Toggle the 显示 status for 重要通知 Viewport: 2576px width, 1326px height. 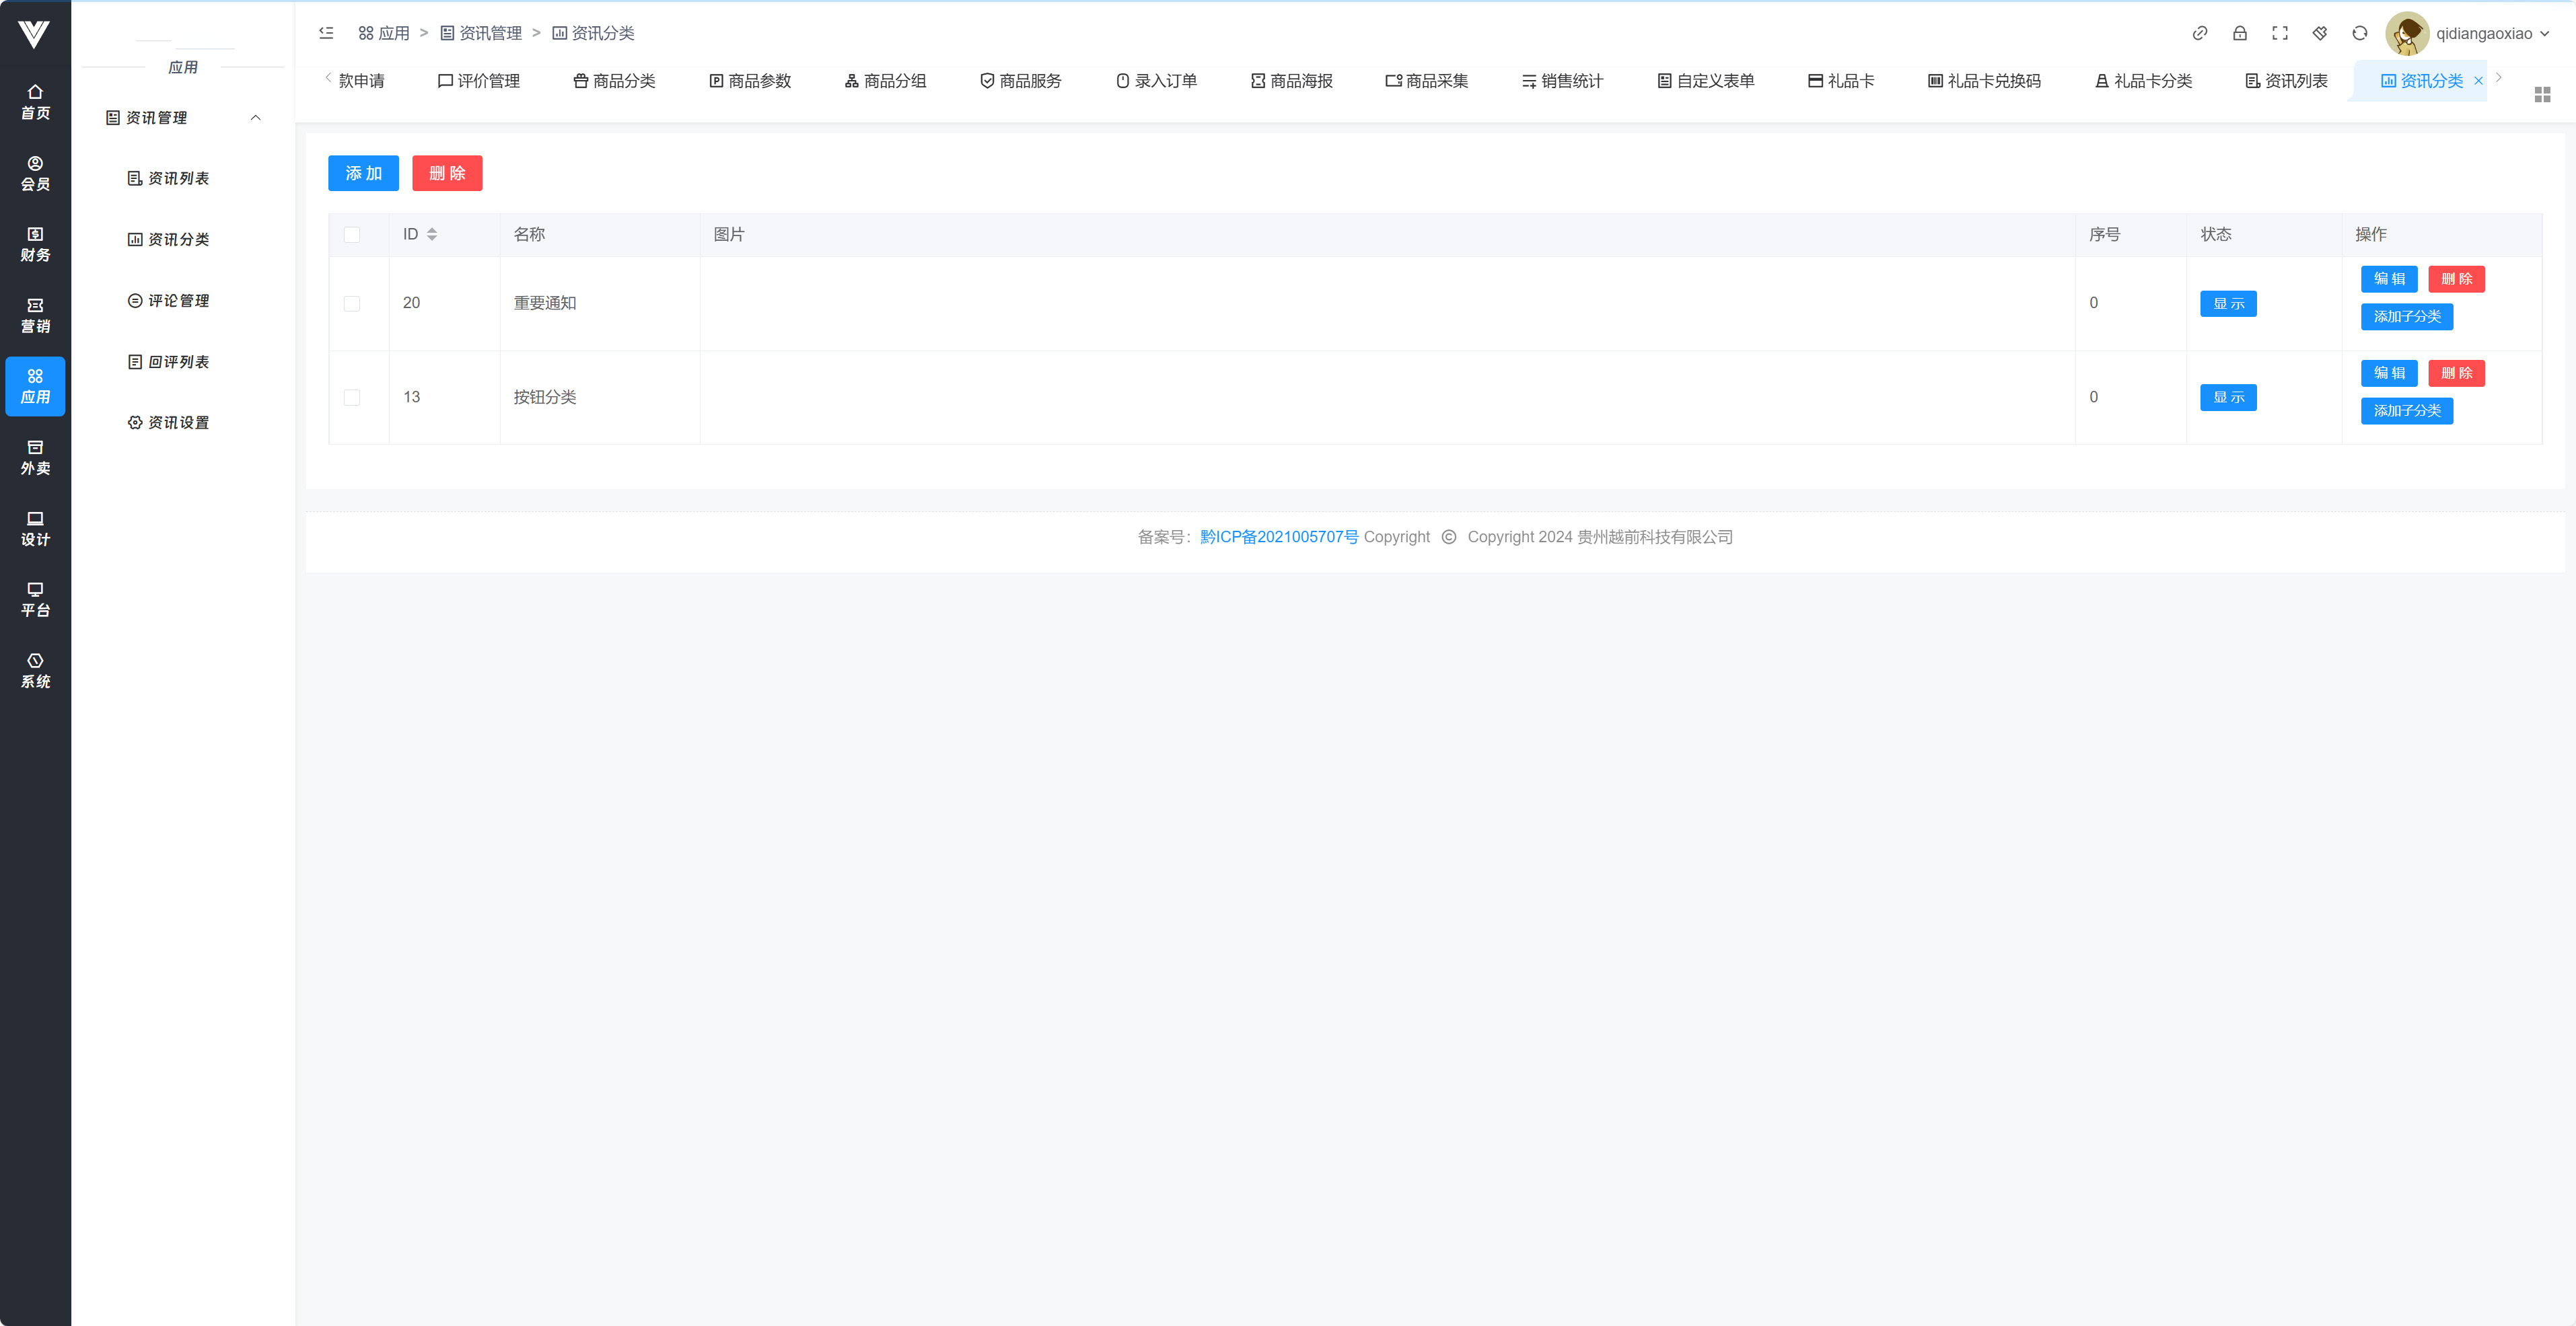2227,303
